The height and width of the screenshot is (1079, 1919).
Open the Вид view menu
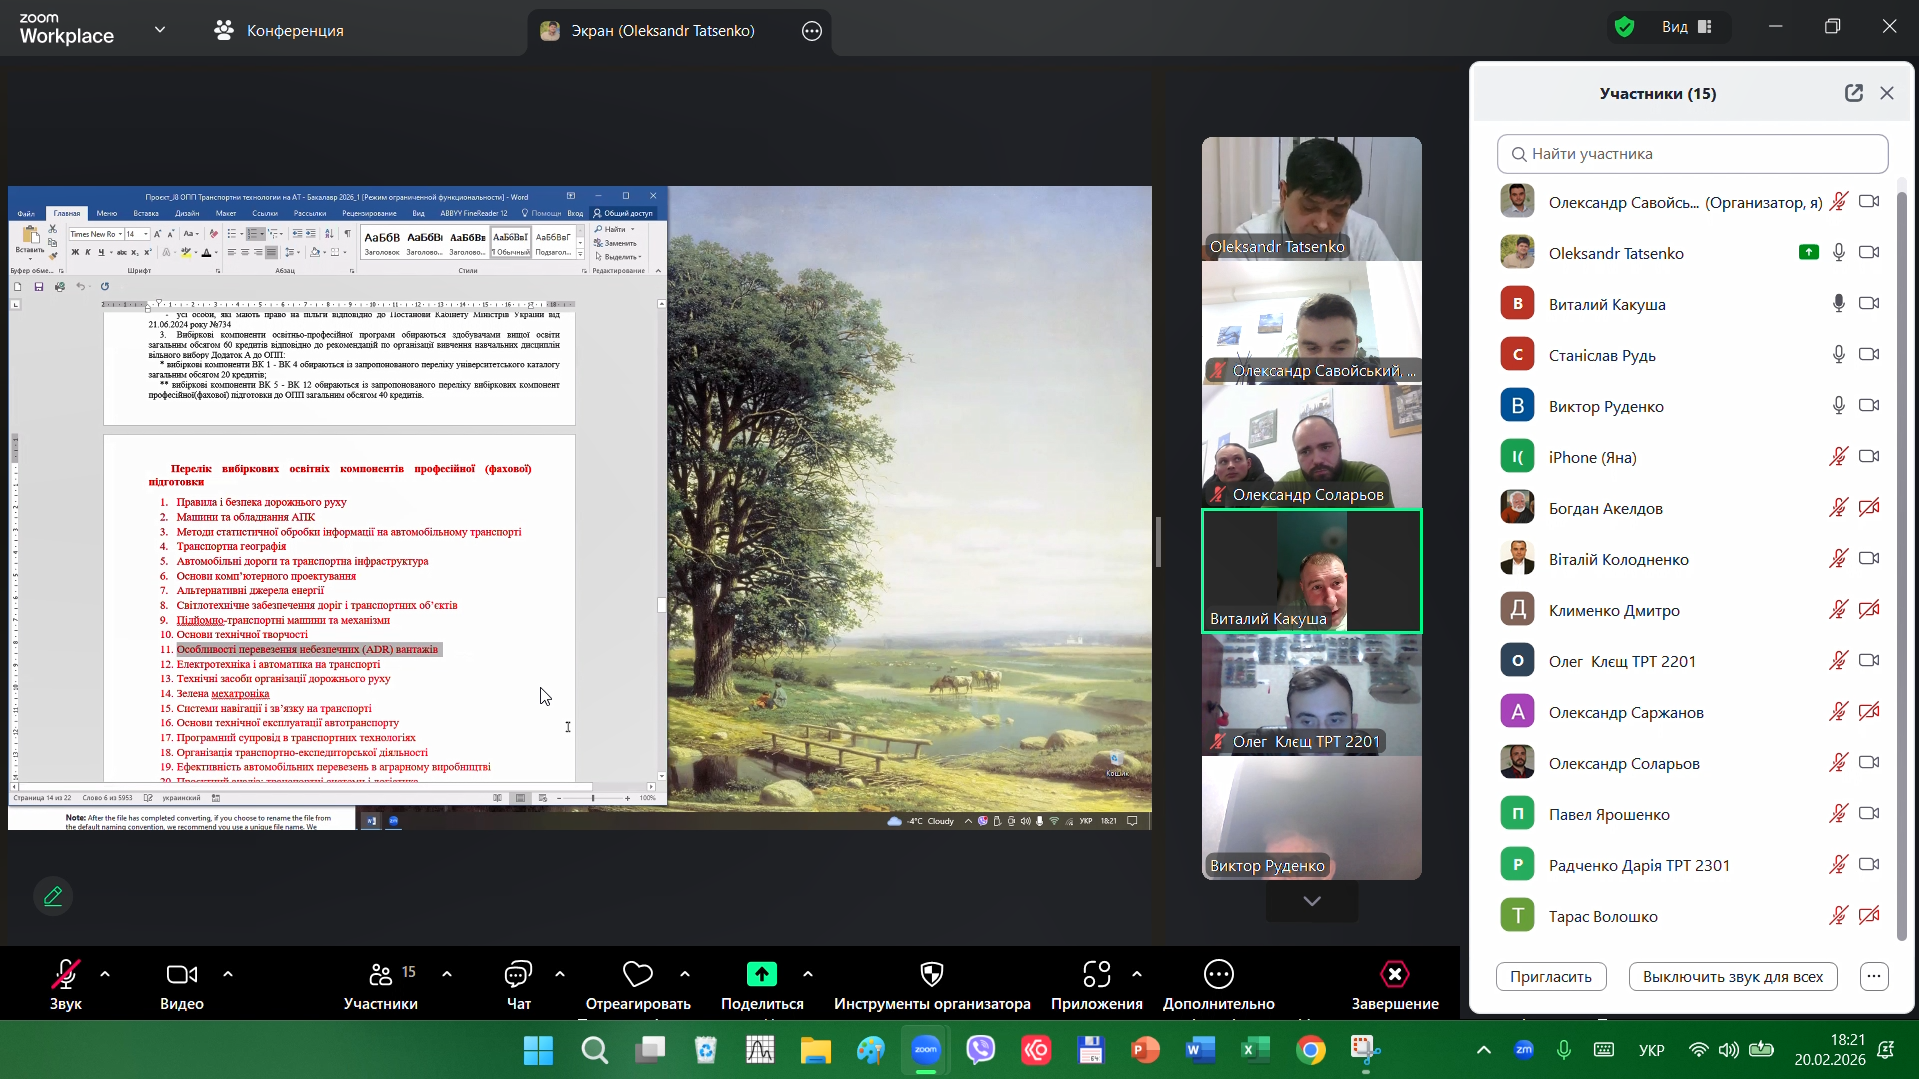[x=1686, y=27]
